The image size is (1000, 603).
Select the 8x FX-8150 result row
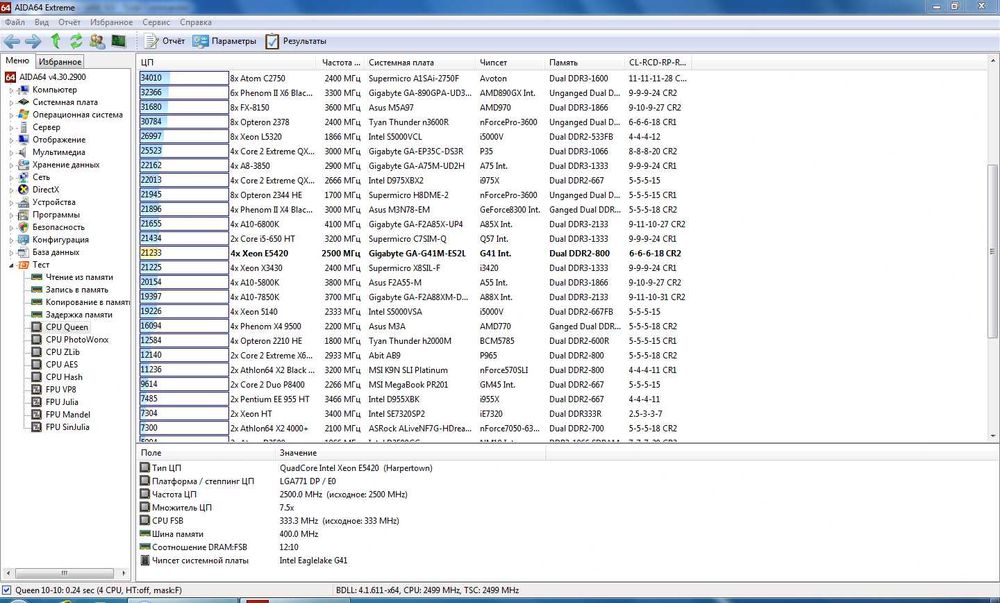click(x=413, y=108)
